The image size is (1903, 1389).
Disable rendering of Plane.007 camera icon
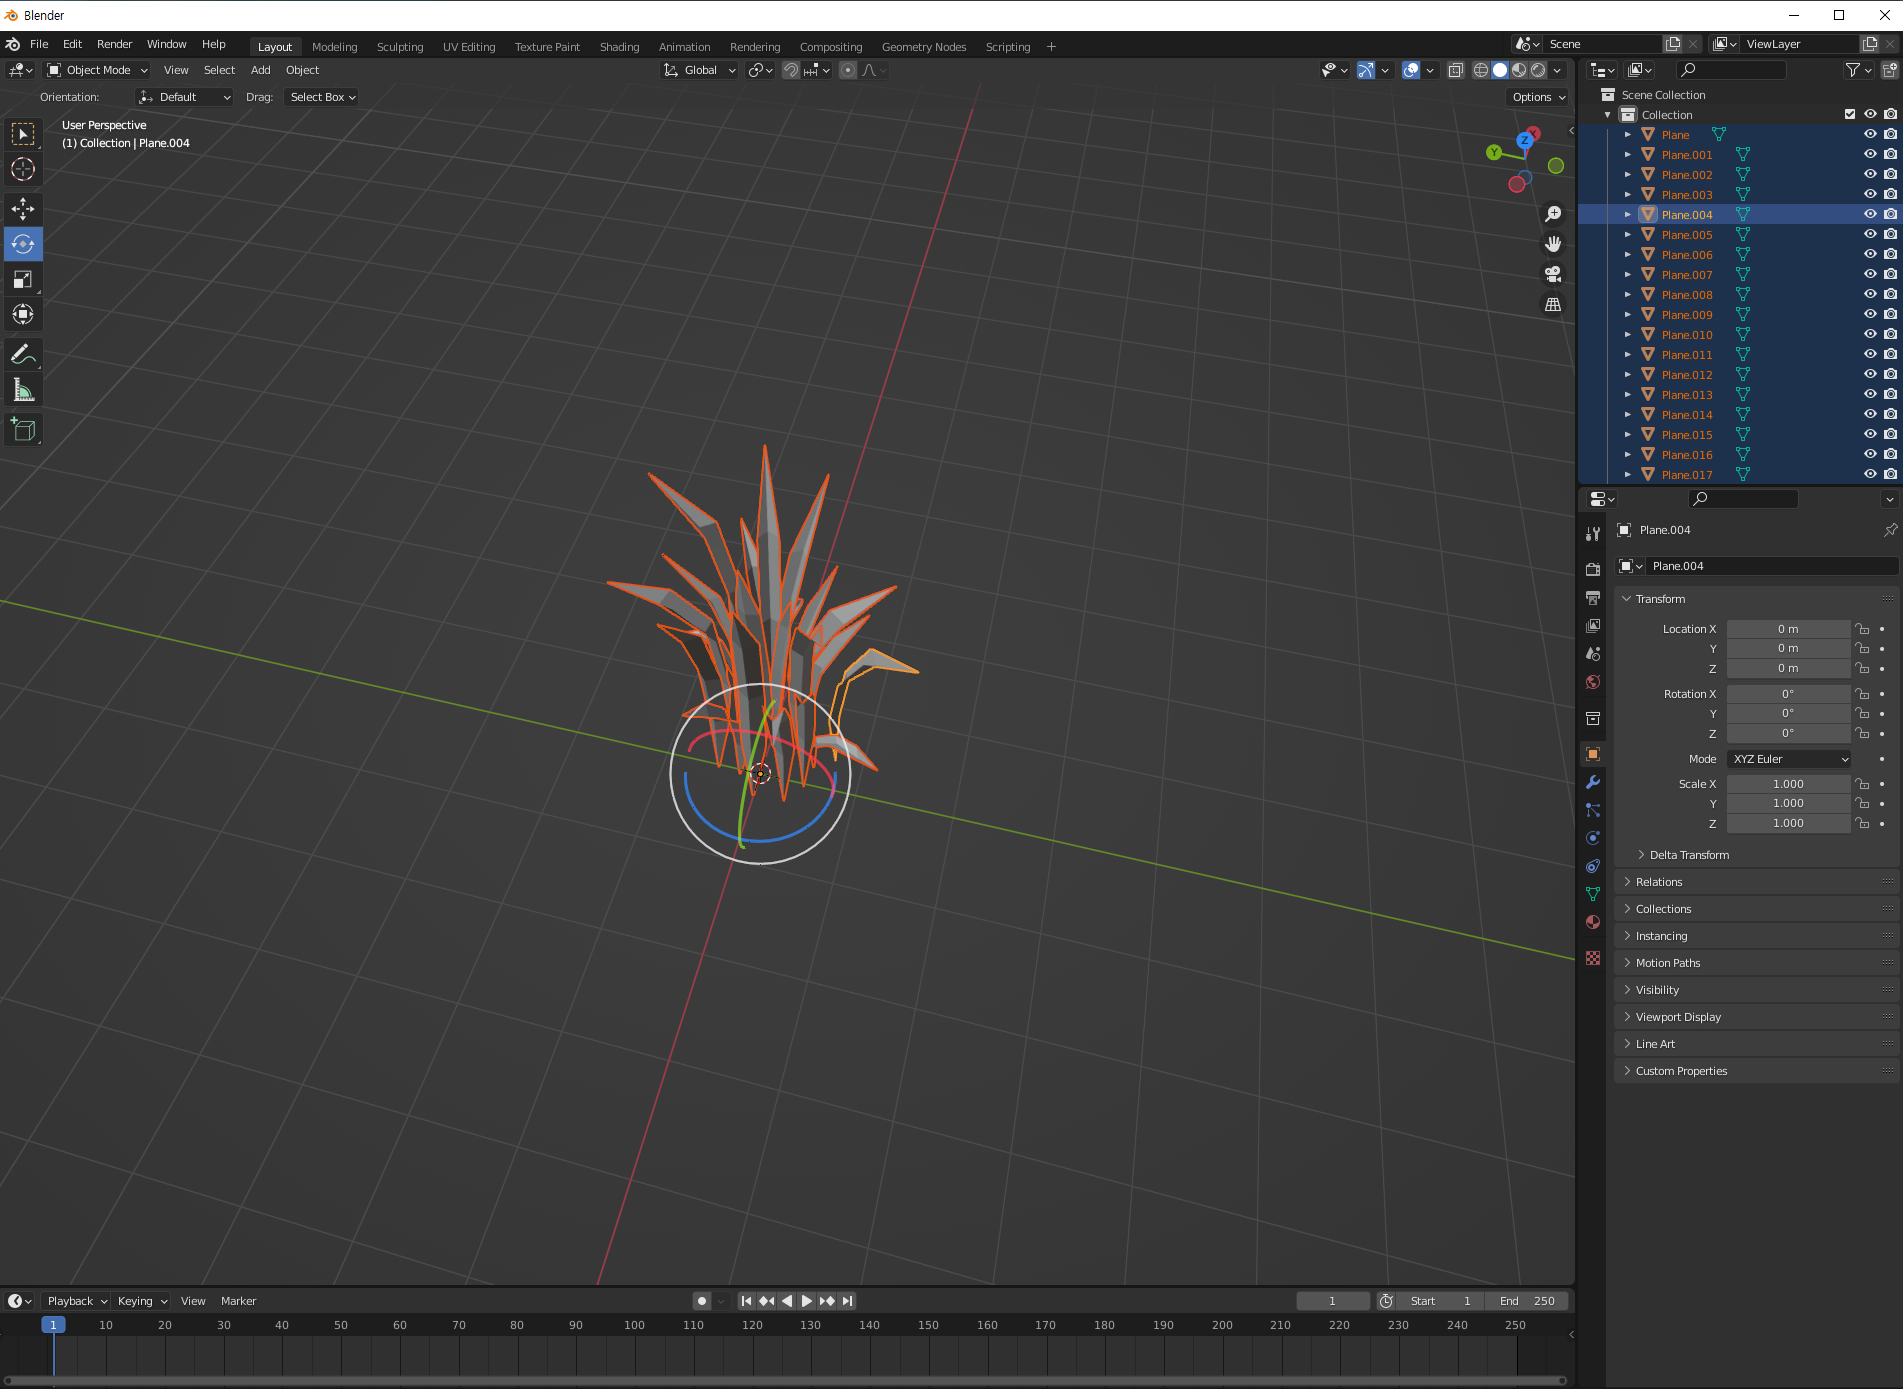1890,274
